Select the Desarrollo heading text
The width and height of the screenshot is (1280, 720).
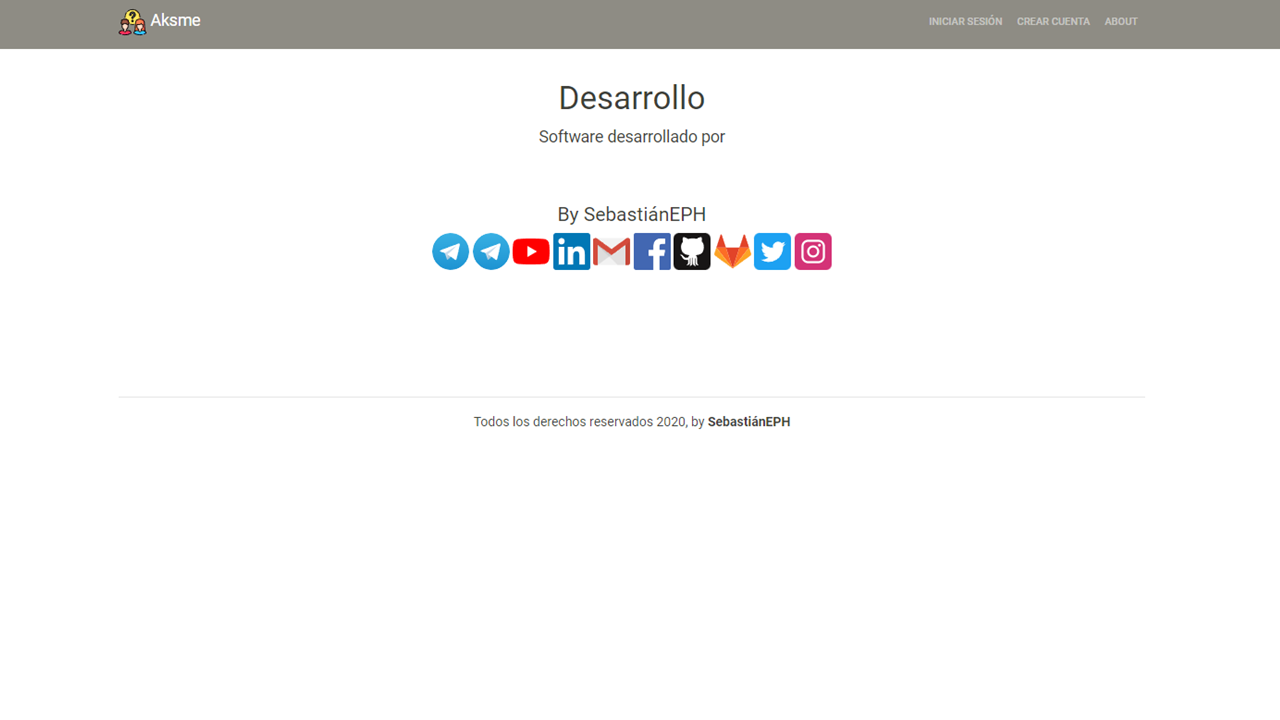[632, 98]
